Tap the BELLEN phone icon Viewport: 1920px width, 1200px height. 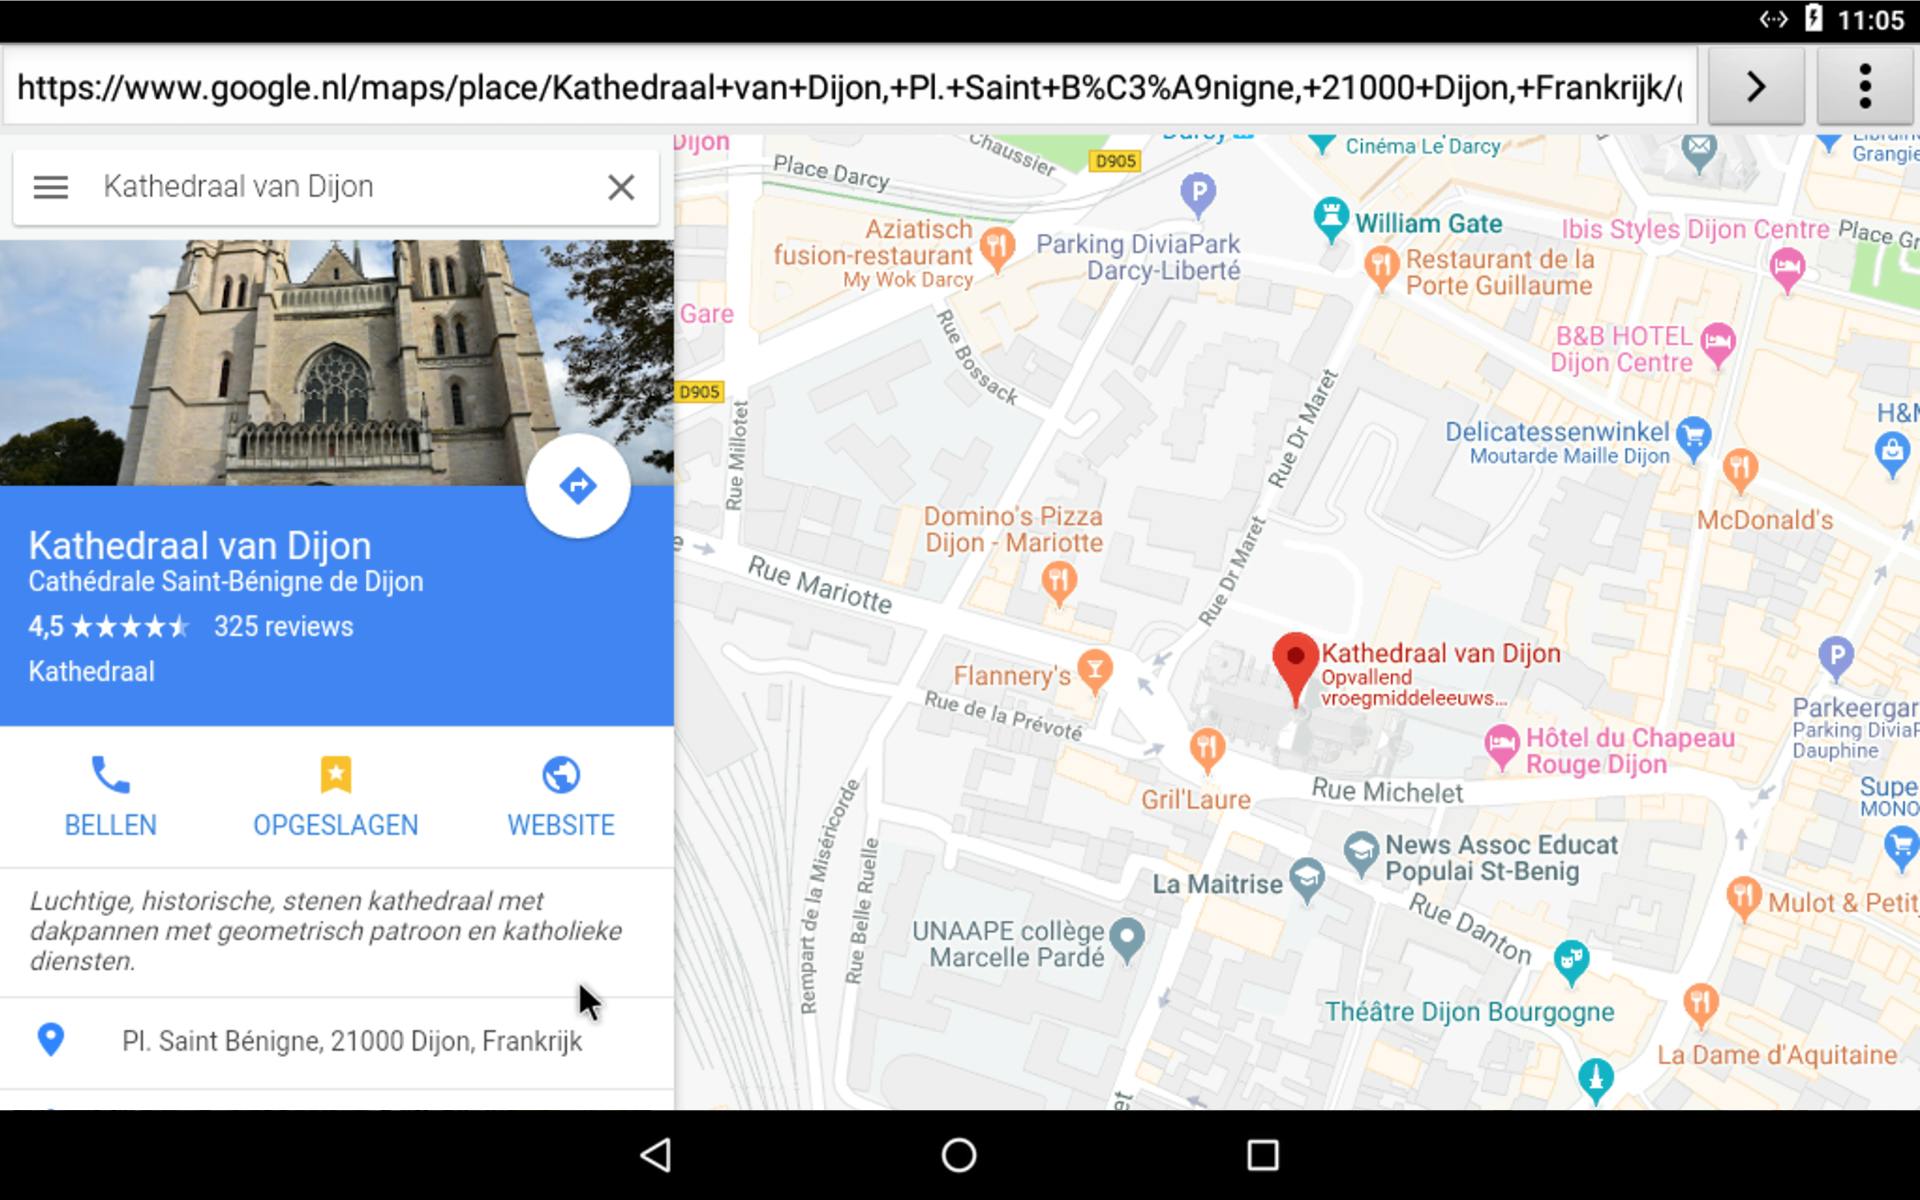point(110,775)
